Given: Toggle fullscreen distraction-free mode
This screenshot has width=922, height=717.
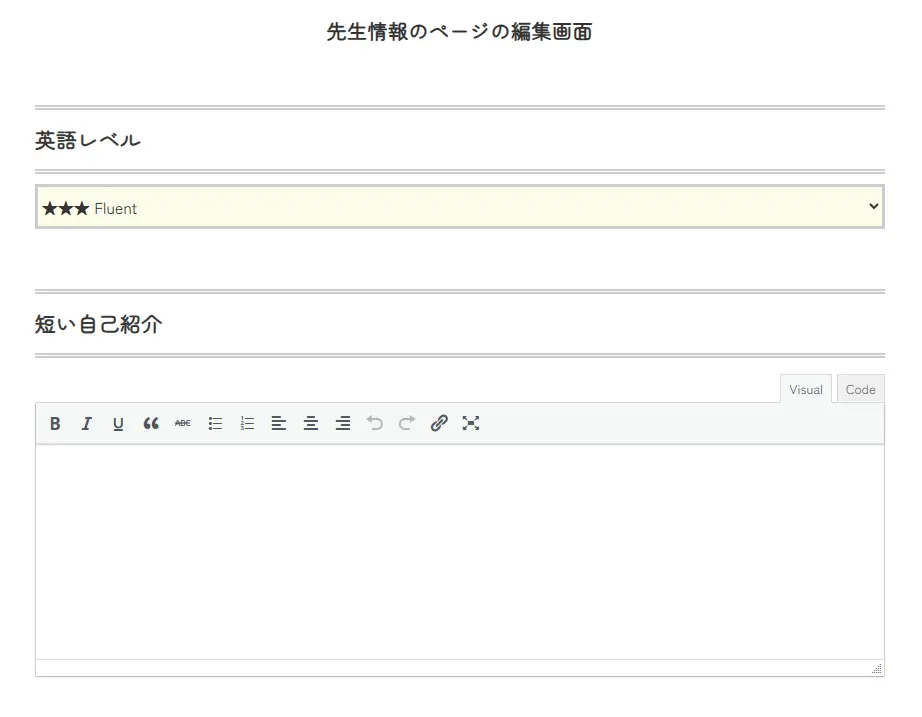Looking at the screenshot, I should [470, 423].
